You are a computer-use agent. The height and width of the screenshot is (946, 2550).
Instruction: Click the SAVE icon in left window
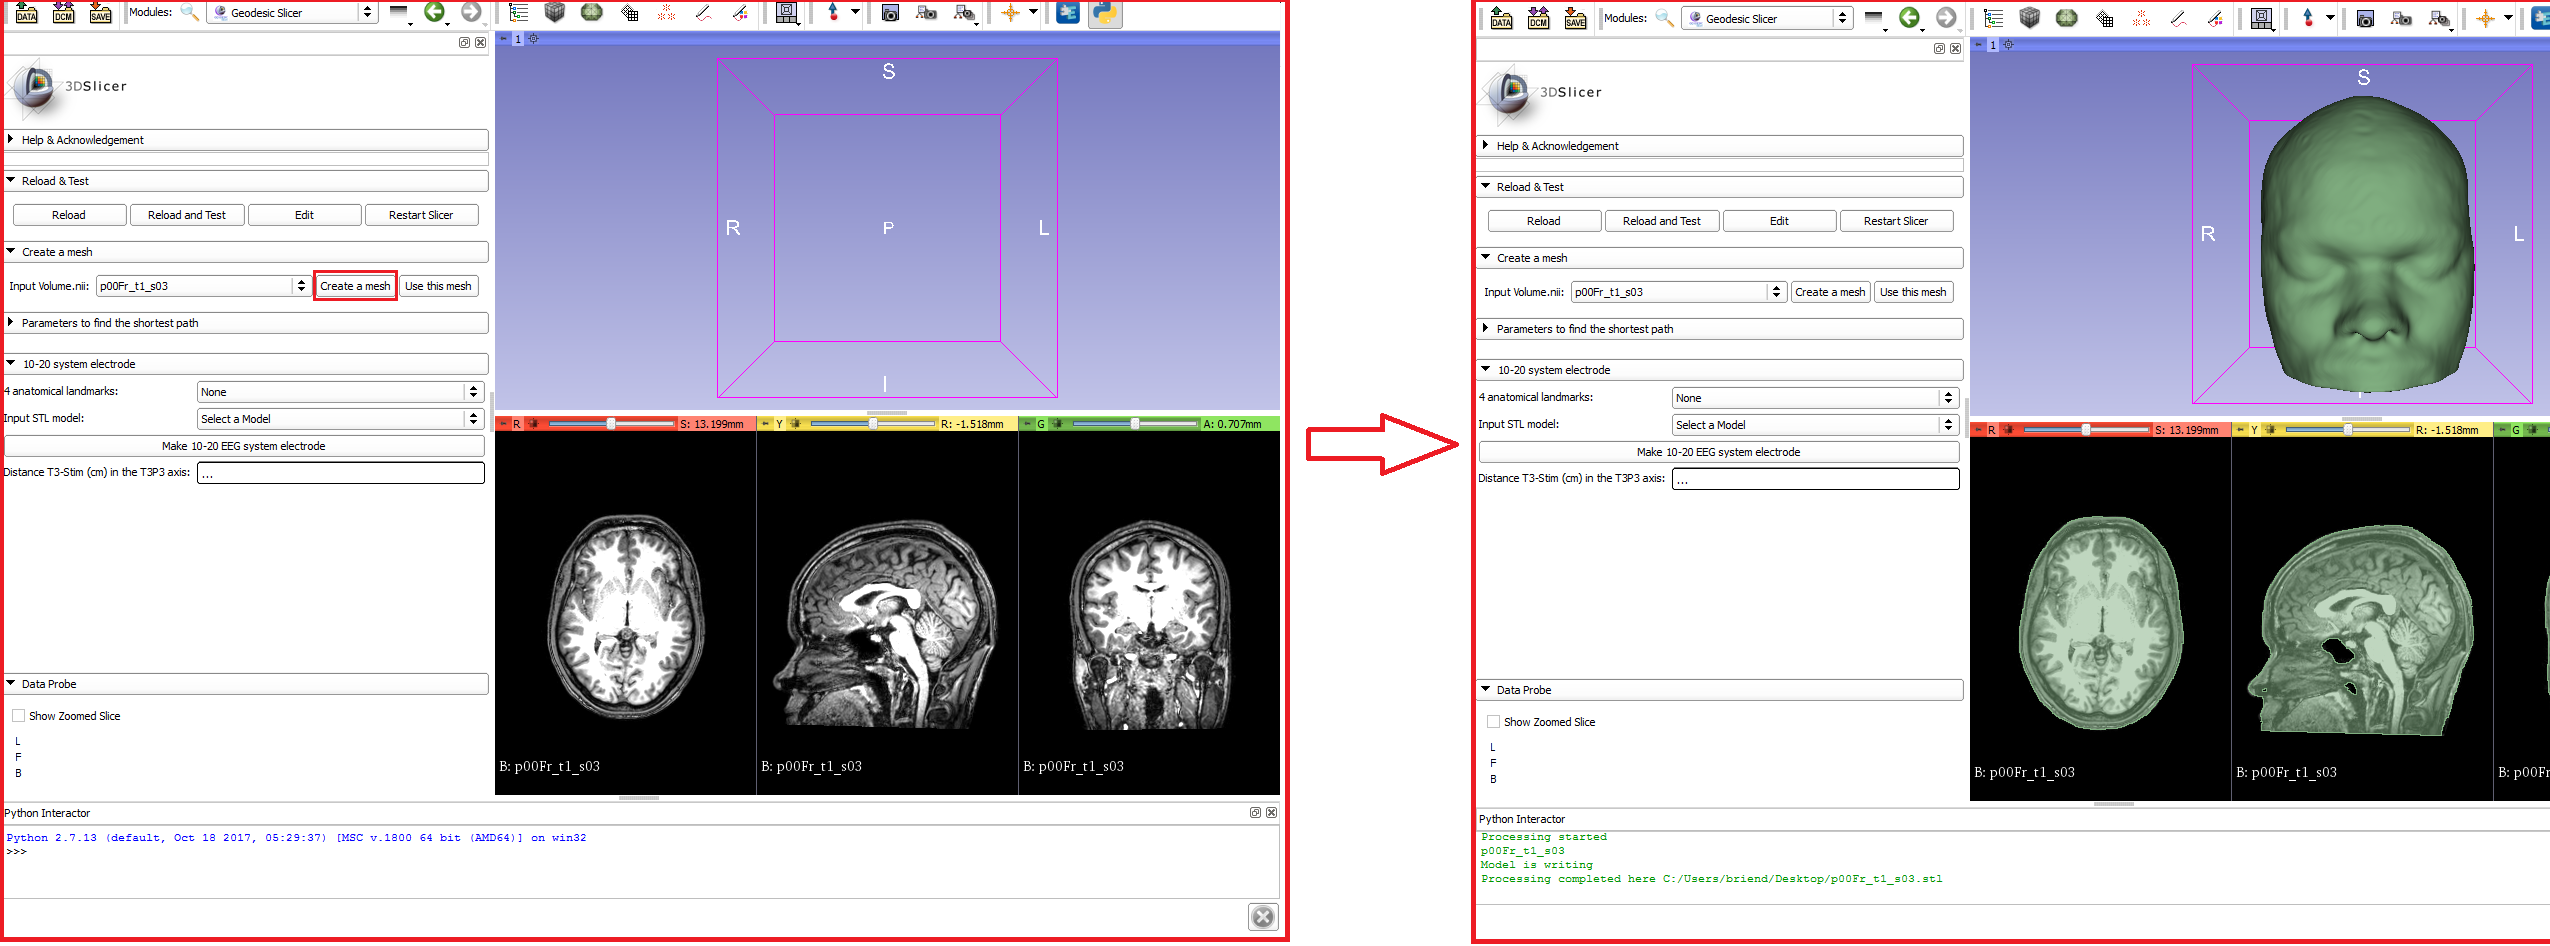(x=100, y=13)
